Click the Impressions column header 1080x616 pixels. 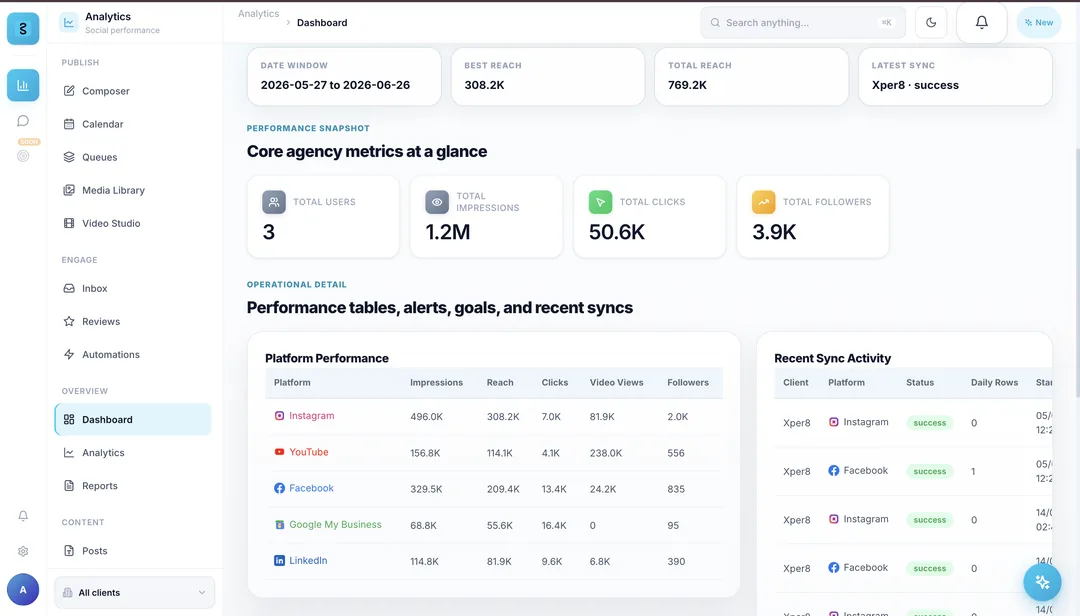437,382
